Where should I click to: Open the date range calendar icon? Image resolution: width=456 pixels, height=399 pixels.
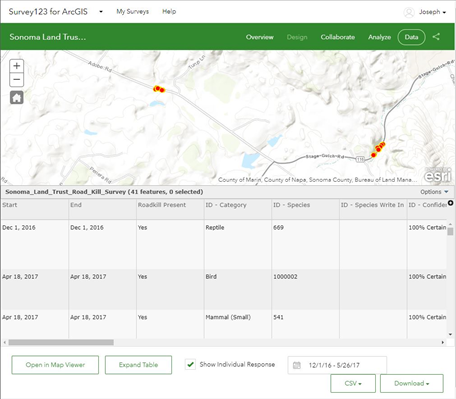(x=297, y=365)
